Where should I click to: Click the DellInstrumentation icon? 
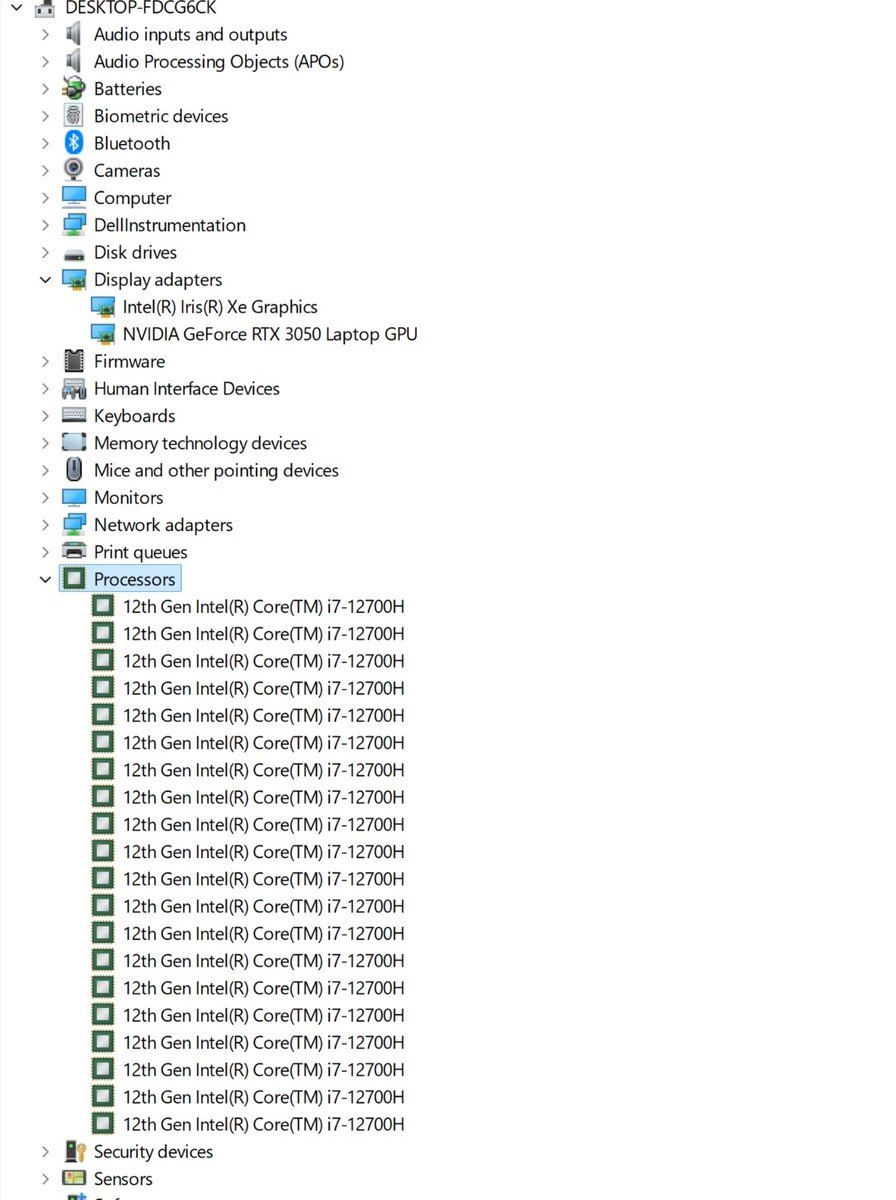pos(74,225)
